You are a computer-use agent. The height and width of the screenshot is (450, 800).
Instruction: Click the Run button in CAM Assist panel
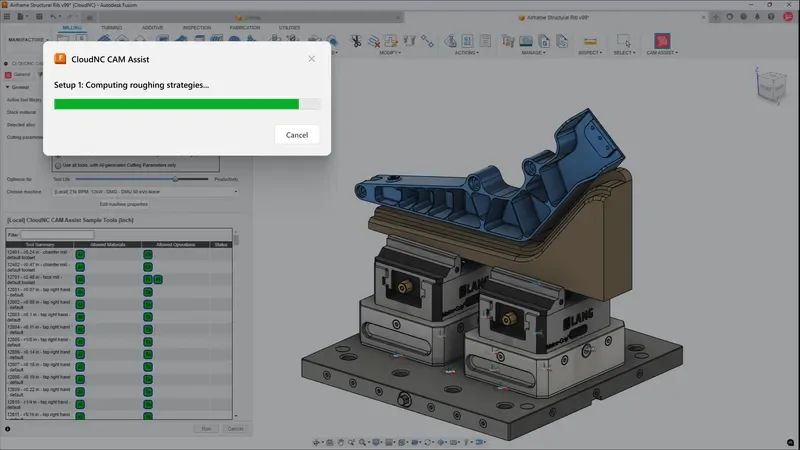(206, 429)
